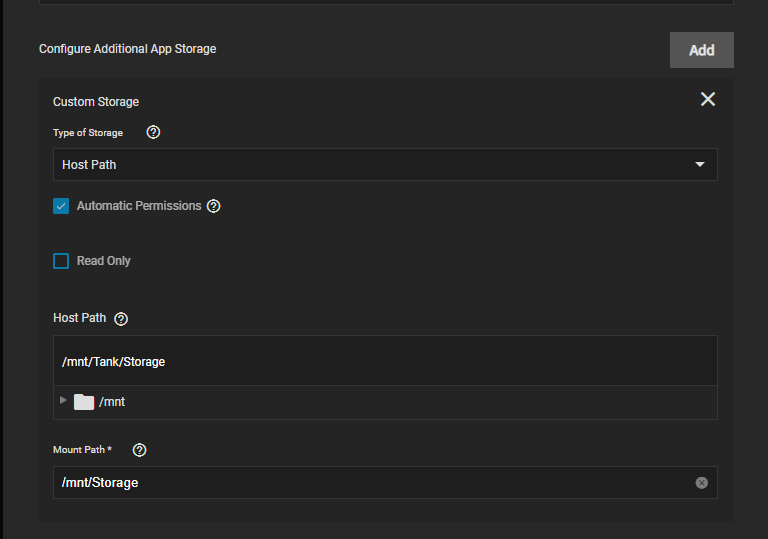The width and height of the screenshot is (768, 539).
Task: Click the Add storage button
Action: coord(701,50)
